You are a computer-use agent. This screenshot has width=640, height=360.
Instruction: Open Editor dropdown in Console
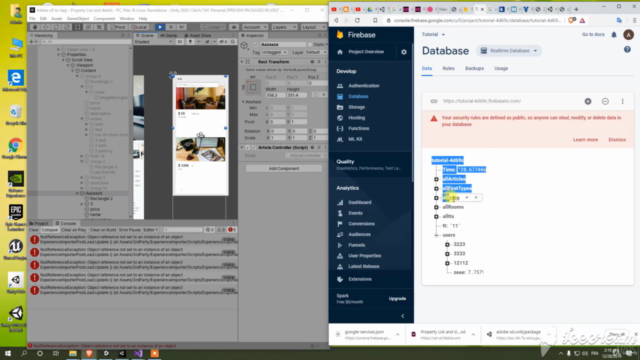tap(150, 230)
